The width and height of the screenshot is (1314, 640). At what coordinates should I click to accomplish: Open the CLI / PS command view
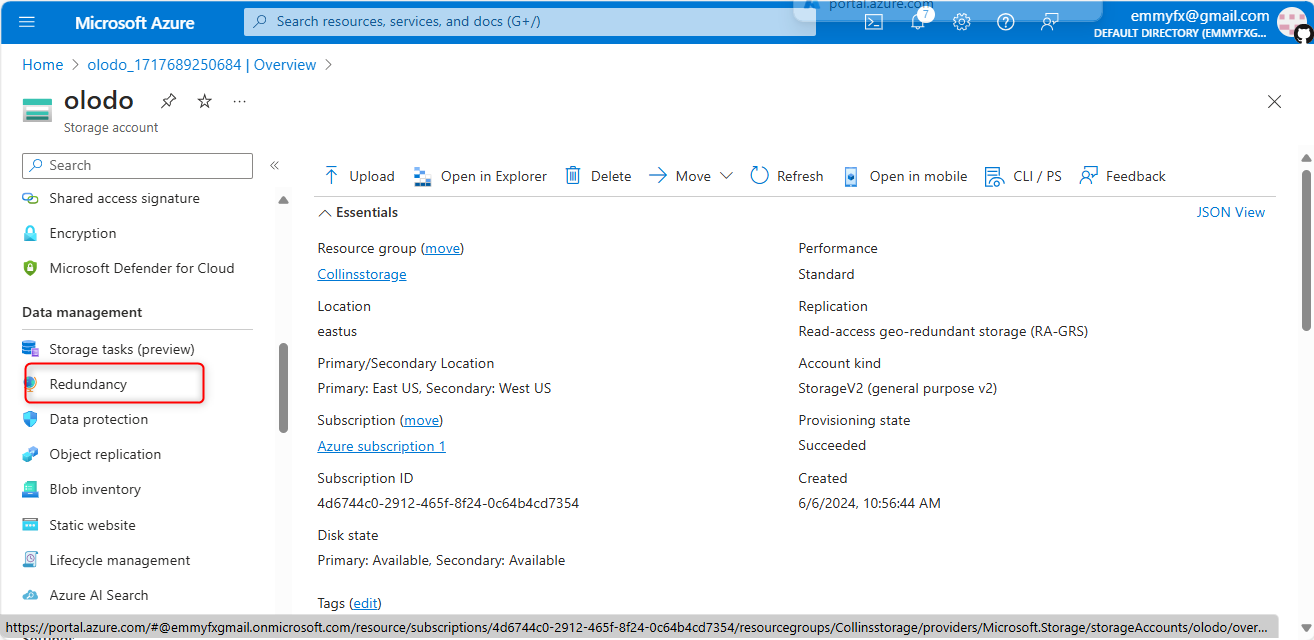tap(1023, 176)
